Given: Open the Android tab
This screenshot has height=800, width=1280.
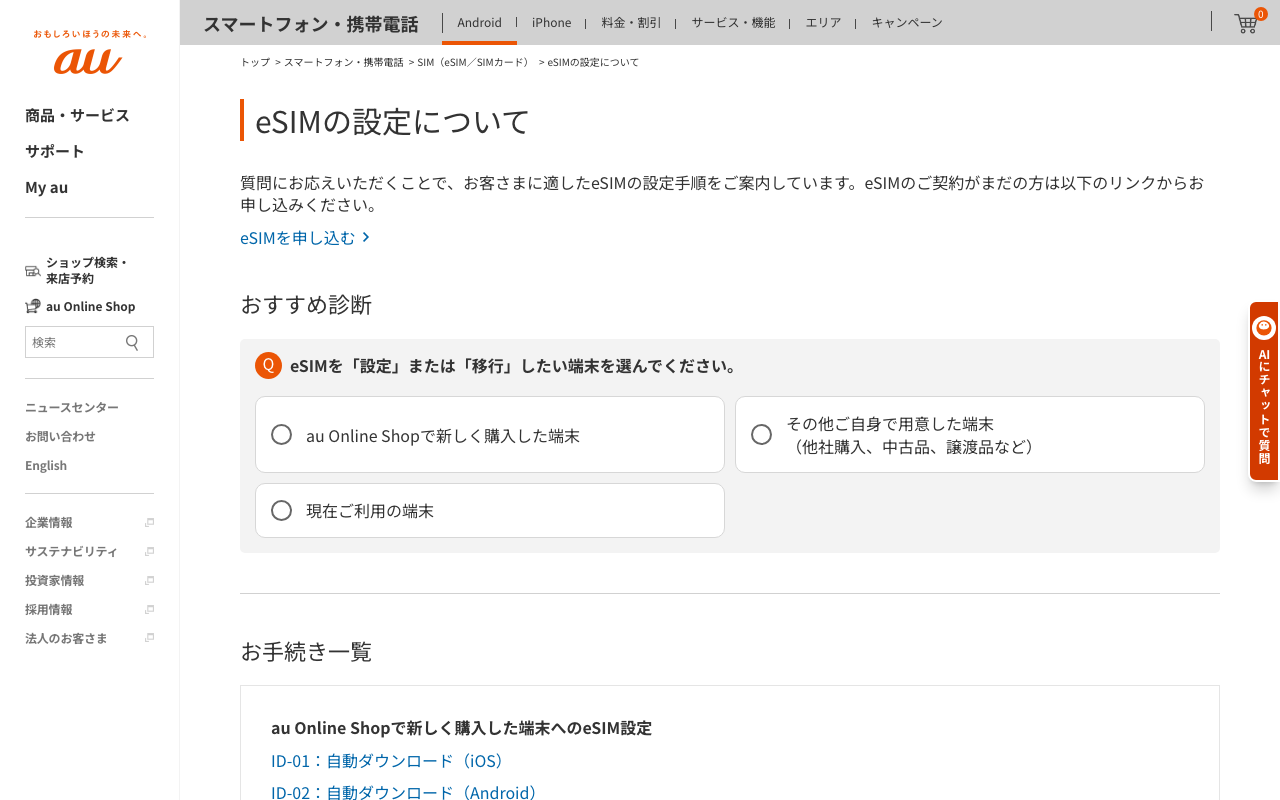Looking at the screenshot, I should 479,22.
